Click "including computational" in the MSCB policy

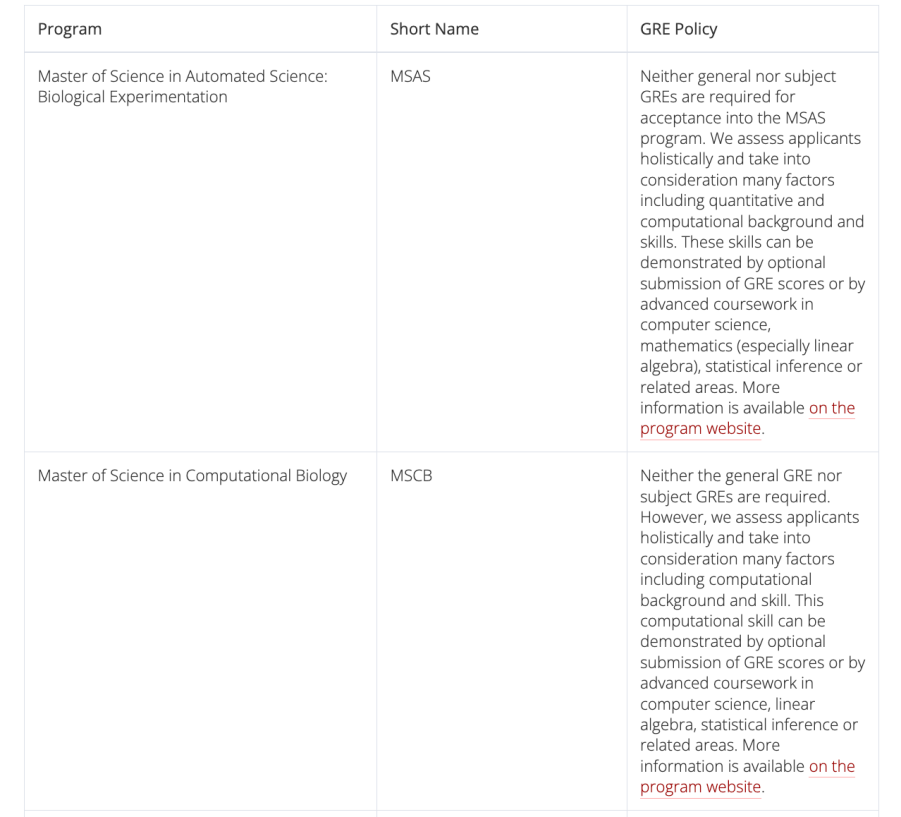[726, 579]
